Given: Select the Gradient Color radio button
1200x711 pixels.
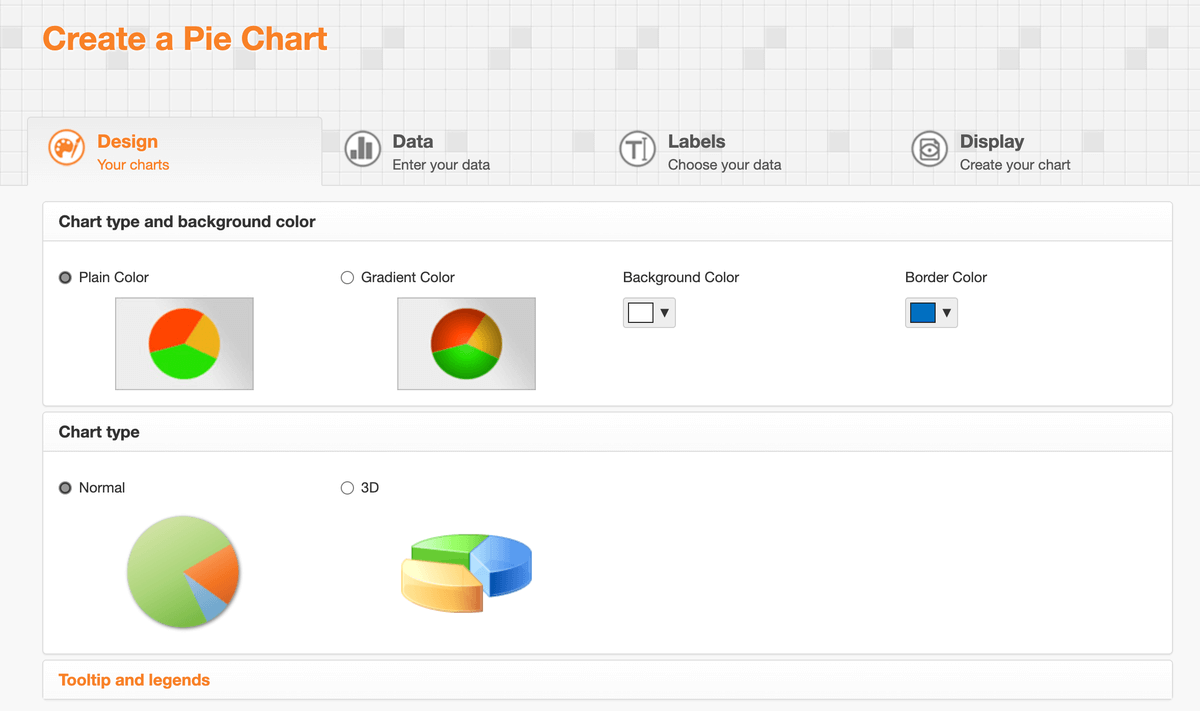Looking at the screenshot, I should point(347,277).
